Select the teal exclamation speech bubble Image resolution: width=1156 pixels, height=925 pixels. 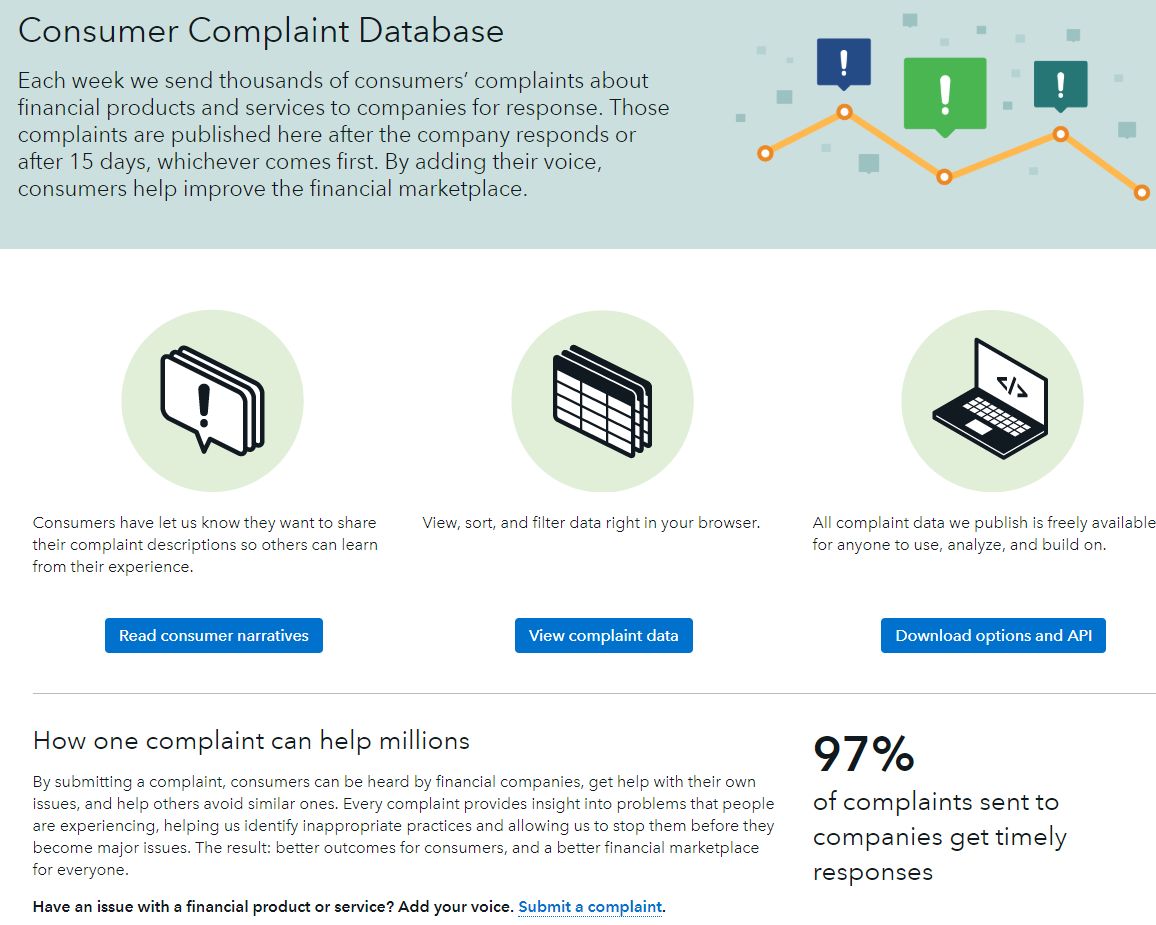(1060, 84)
